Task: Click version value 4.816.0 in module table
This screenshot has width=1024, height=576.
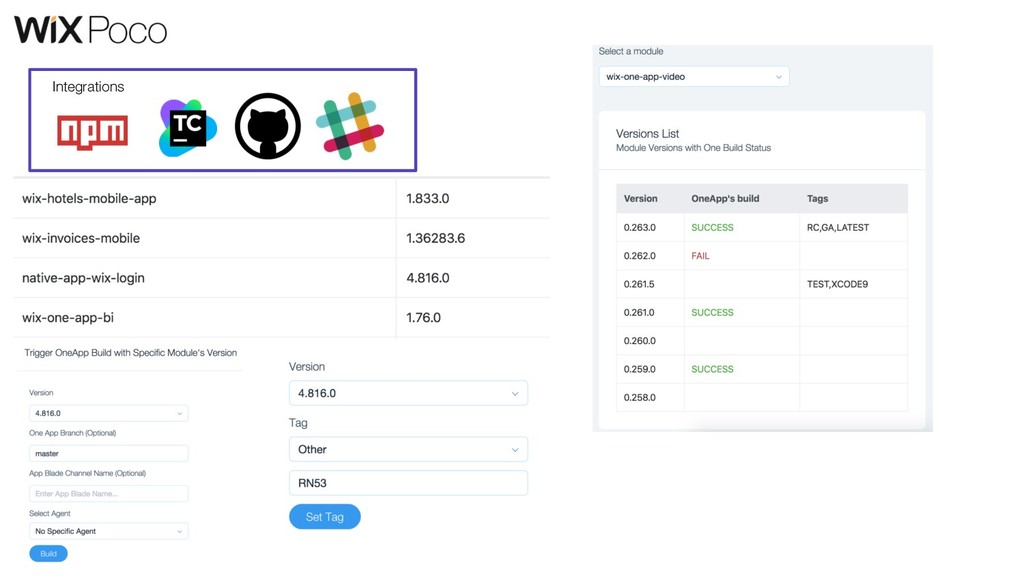Action: coord(428,278)
